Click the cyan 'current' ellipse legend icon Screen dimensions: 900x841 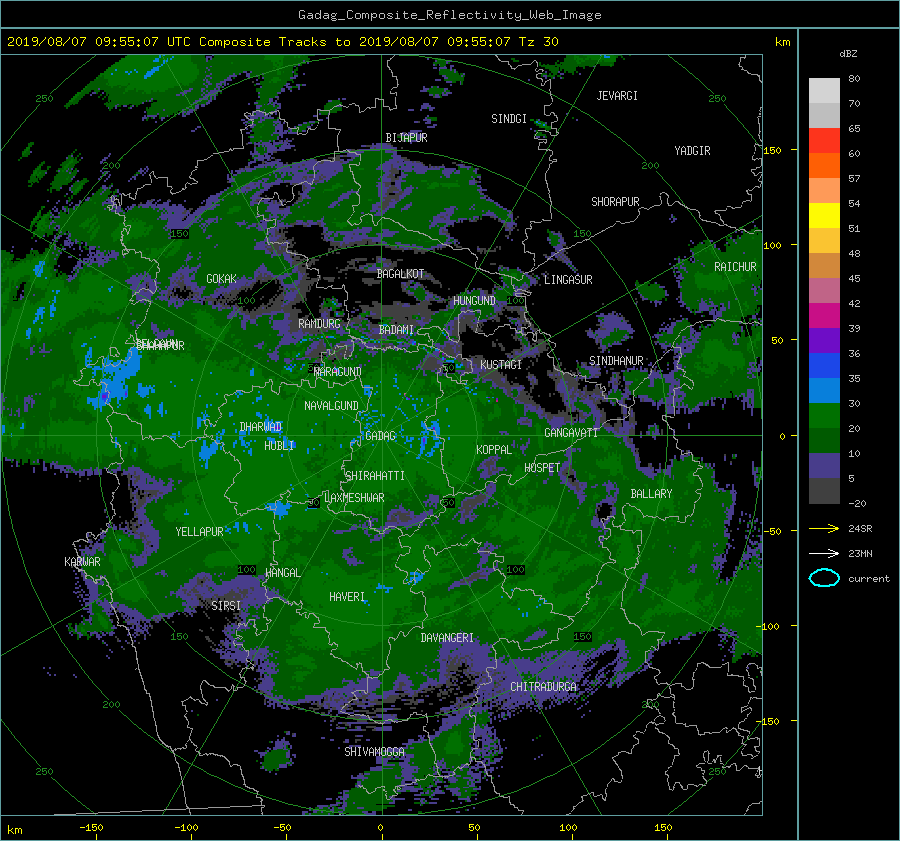(824, 578)
